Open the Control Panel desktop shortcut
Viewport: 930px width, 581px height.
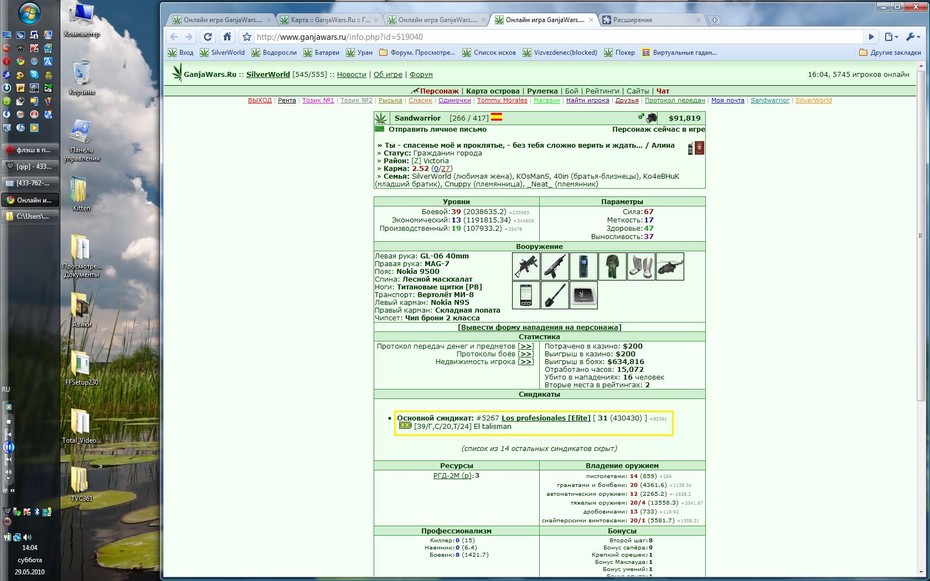pos(82,141)
